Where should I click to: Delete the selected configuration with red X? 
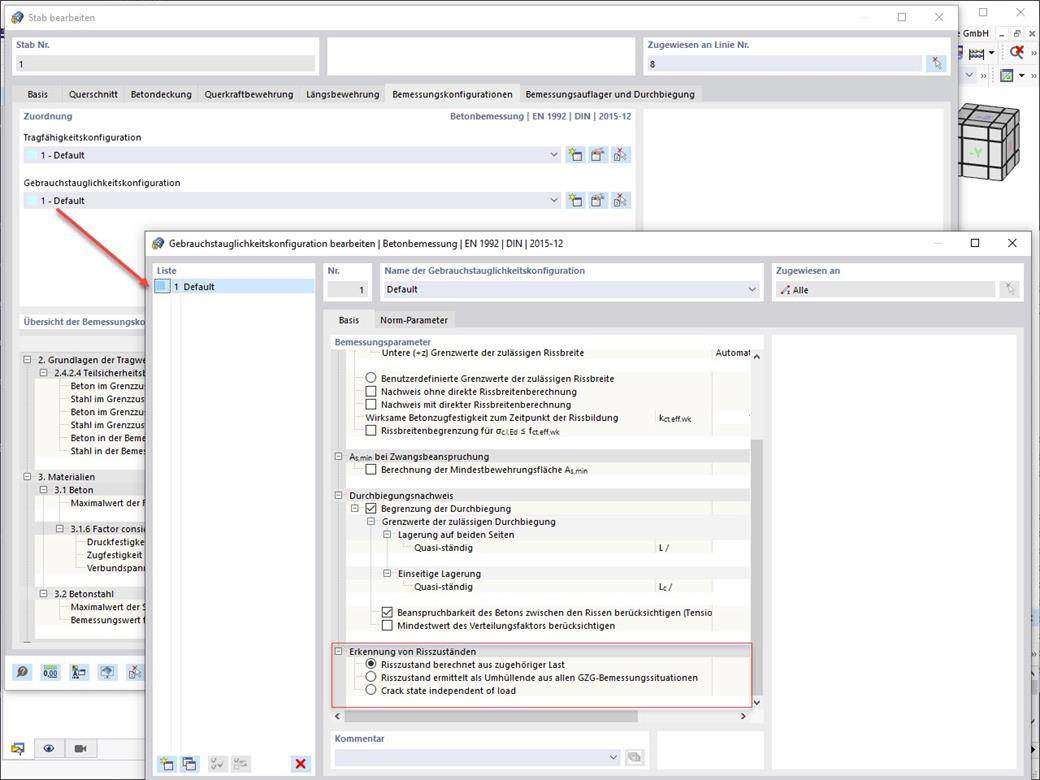click(x=300, y=763)
